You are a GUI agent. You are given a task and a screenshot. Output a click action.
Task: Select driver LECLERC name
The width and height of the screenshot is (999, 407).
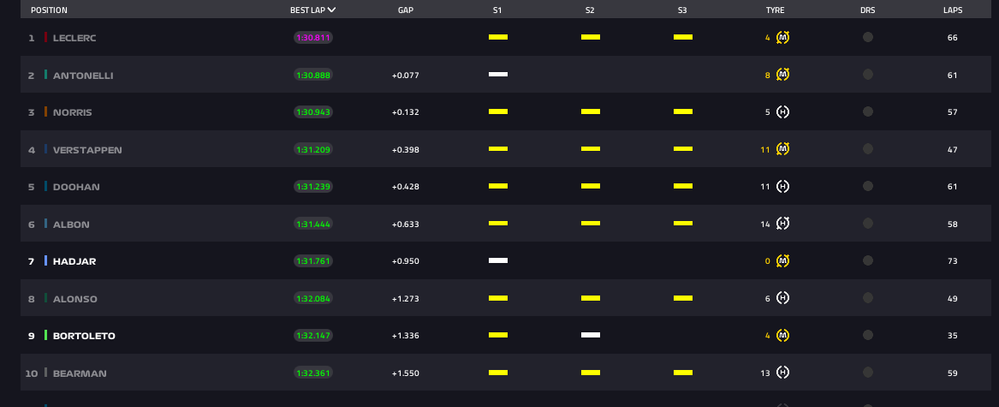(x=75, y=38)
